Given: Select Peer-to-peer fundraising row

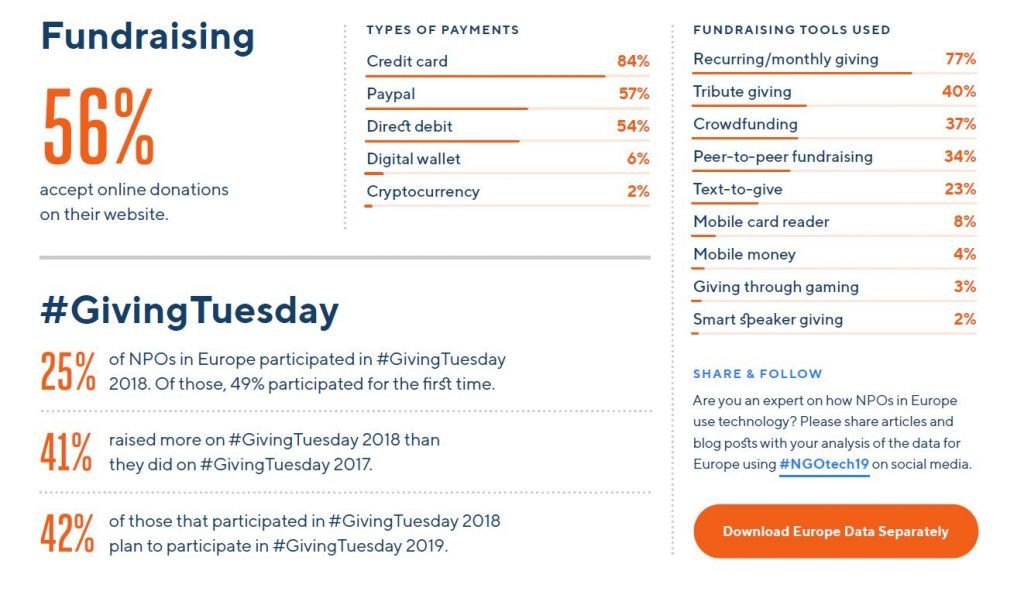Looking at the screenshot, I should (x=834, y=157).
